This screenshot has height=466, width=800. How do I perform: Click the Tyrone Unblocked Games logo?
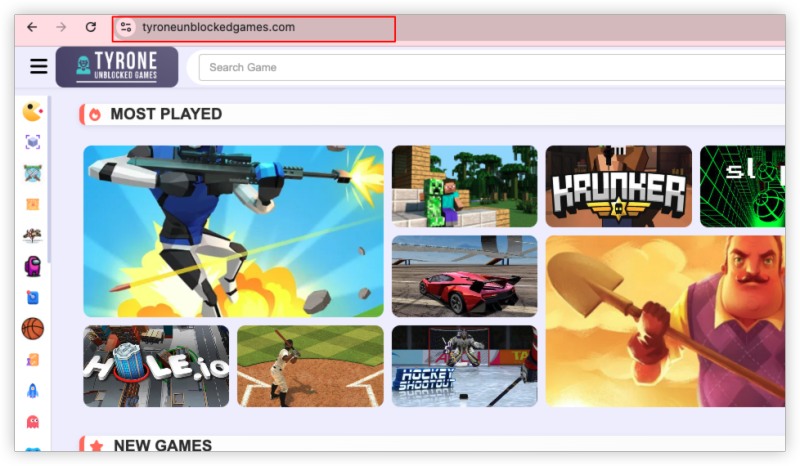[117, 67]
